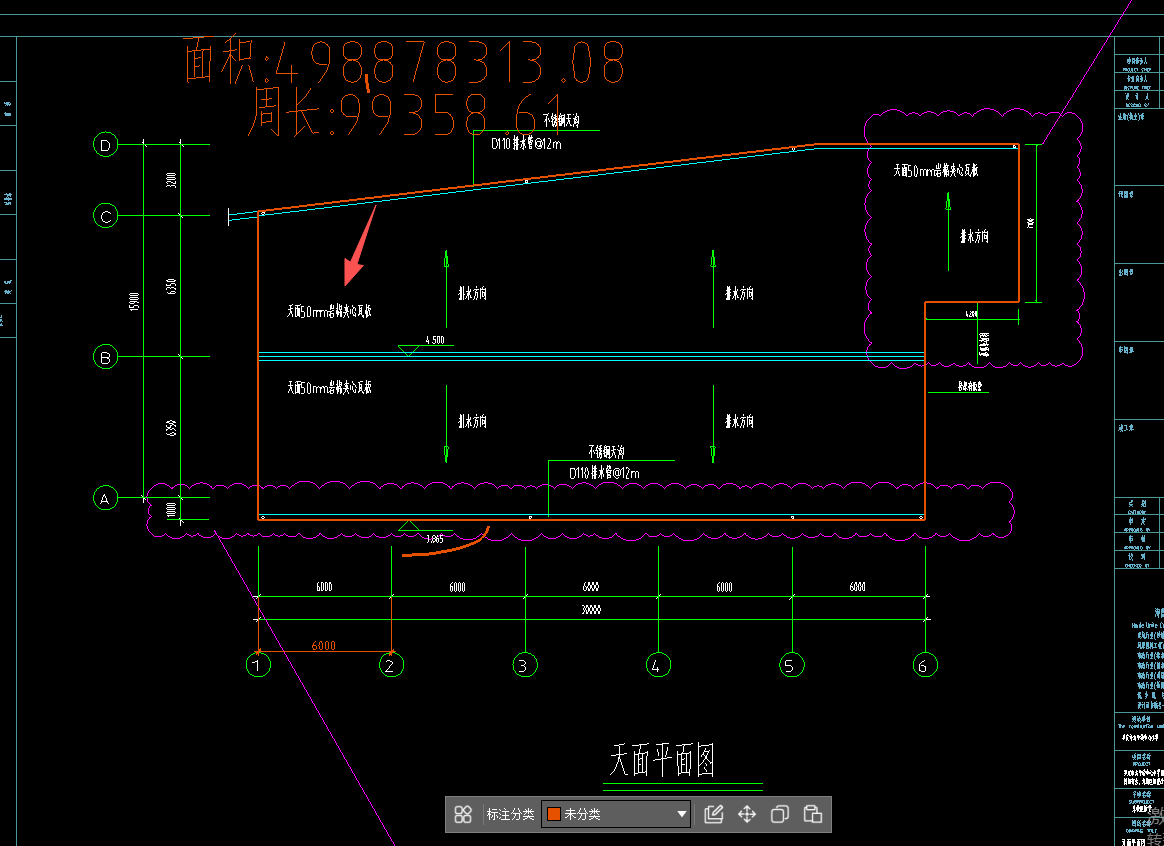Click axis bubble C
This screenshot has height=846, width=1164.
tap(105, 216)
